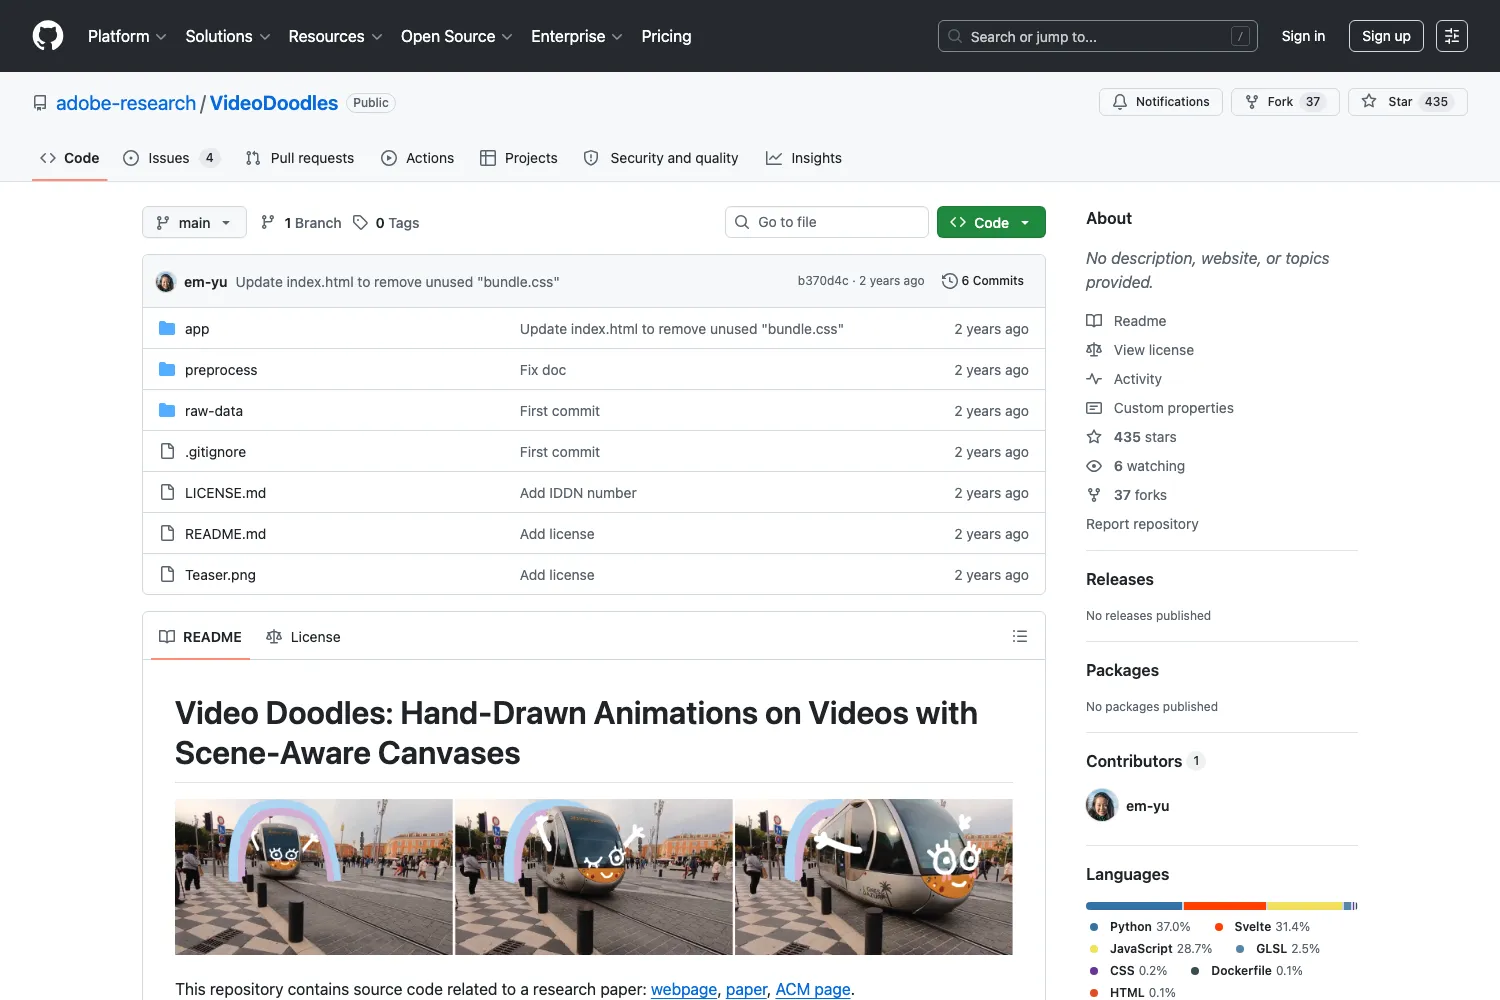1500x1000 pixels.
Task: Open the top-right header menu icon
Action: [x=1452, y=36]
